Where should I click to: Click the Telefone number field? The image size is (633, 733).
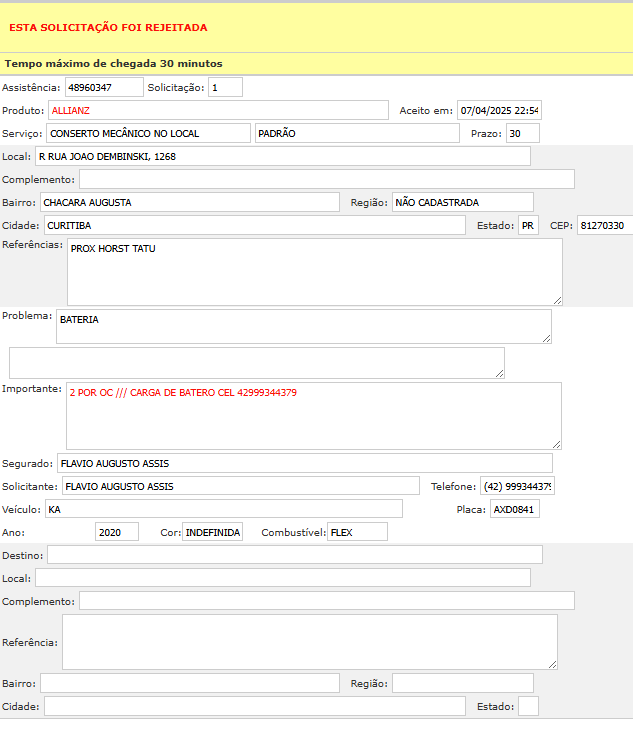coord(517,486)
